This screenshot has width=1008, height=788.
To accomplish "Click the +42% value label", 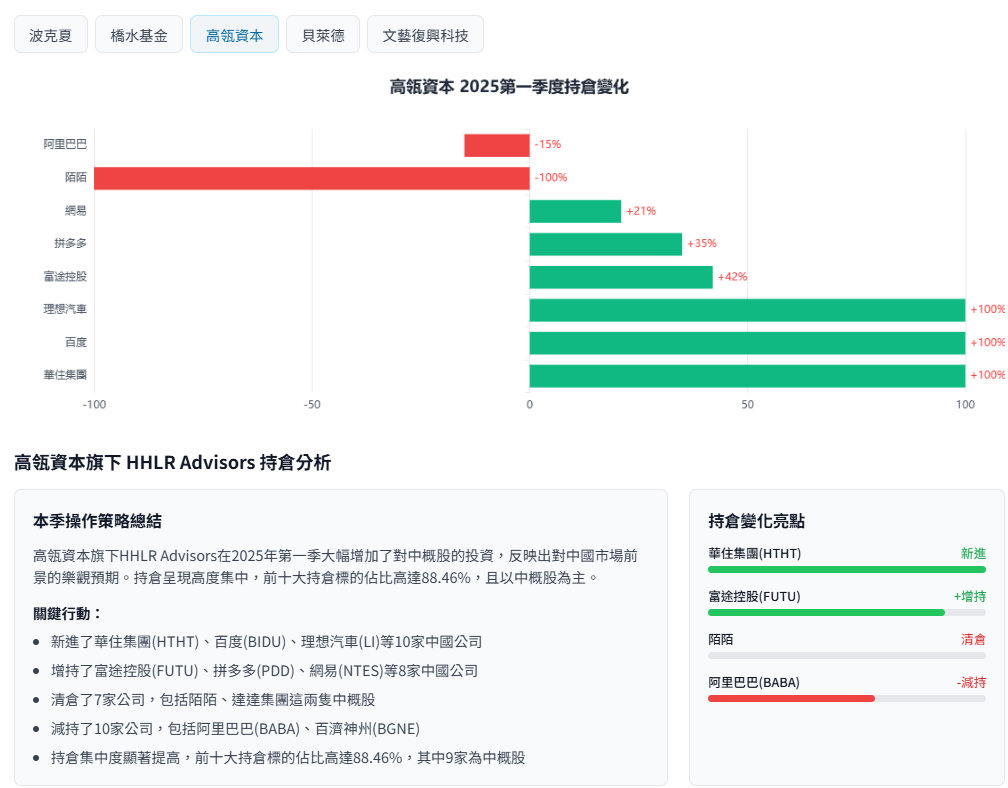I will click(x=733, y=277).
